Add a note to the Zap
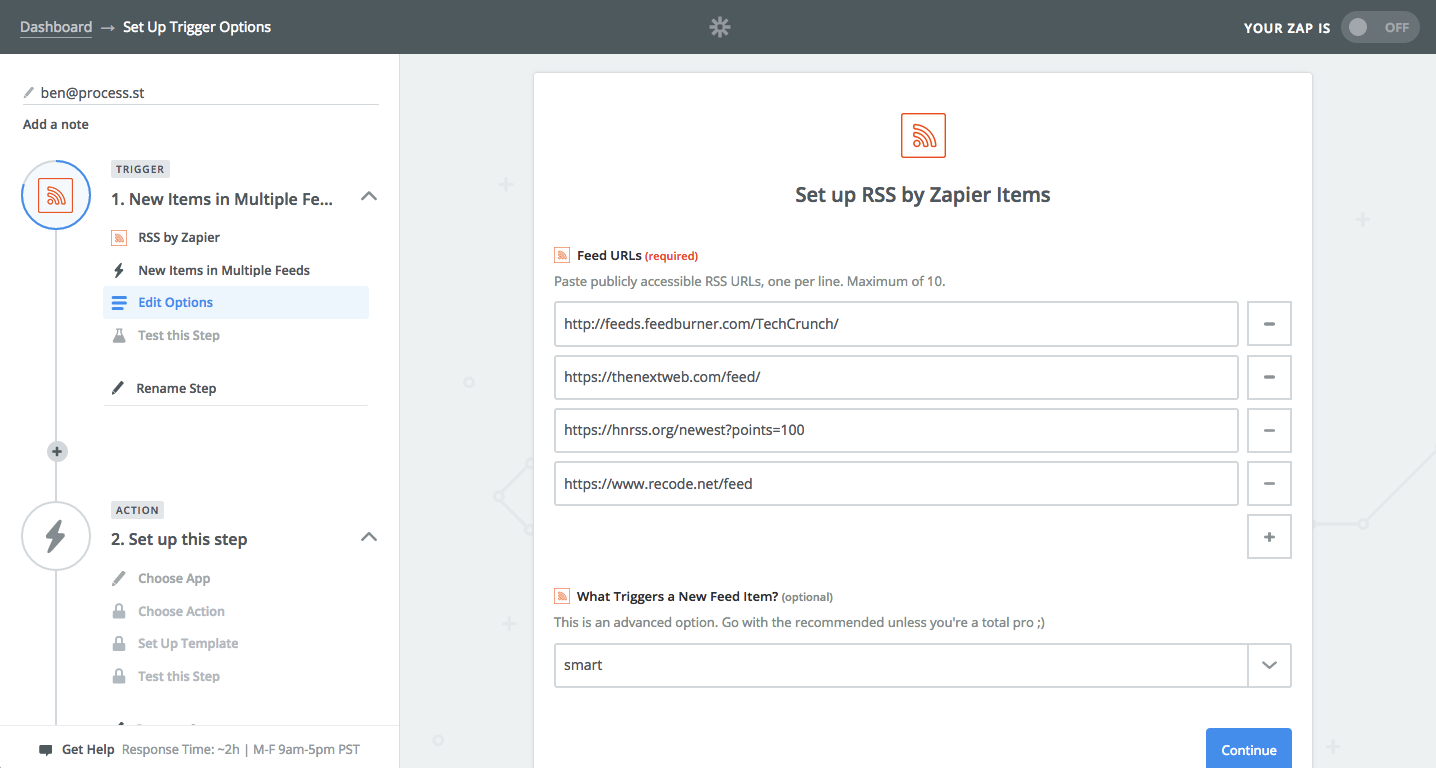The image size is (1436, 768). [x=56, y=124]
